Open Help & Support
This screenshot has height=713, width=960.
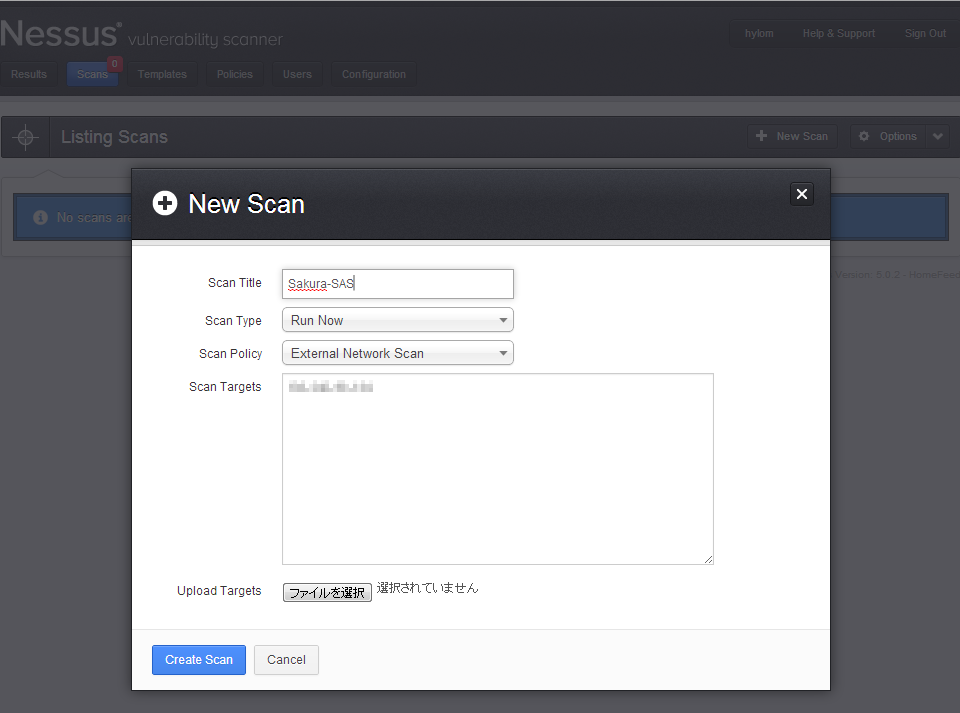tap(839, 34)
